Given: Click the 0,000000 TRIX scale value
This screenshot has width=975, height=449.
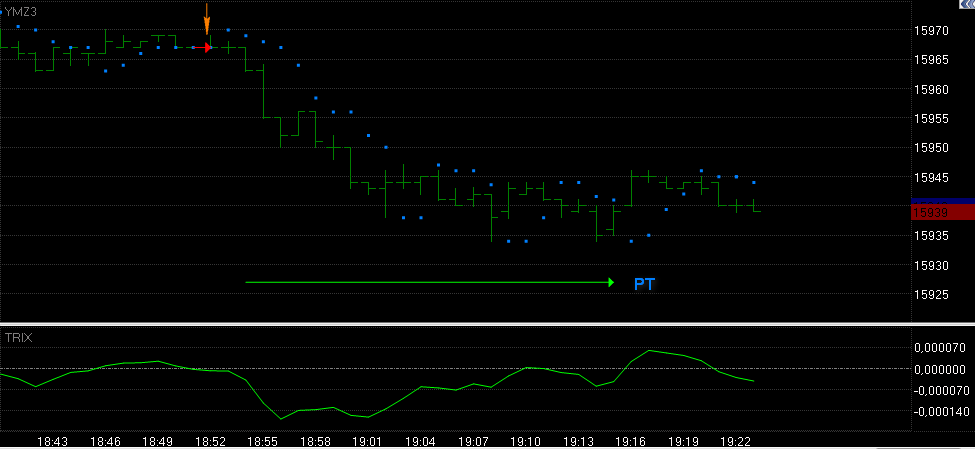Looking at the screenshot, I should 940,369.
